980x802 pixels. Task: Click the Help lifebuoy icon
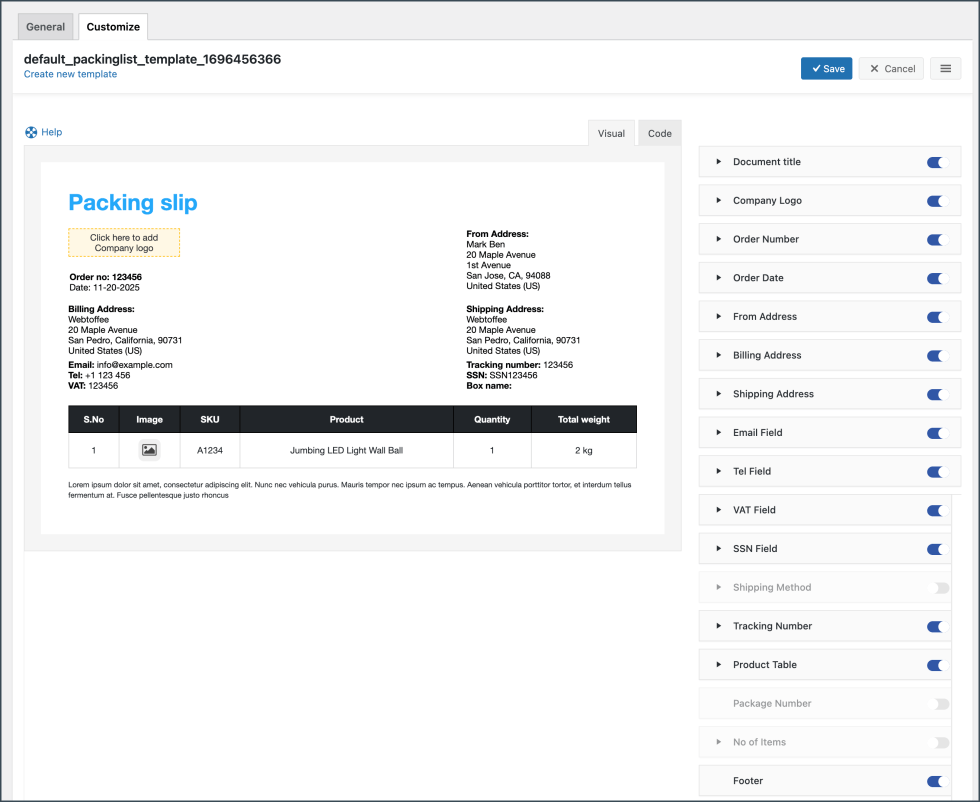(31, 132)
